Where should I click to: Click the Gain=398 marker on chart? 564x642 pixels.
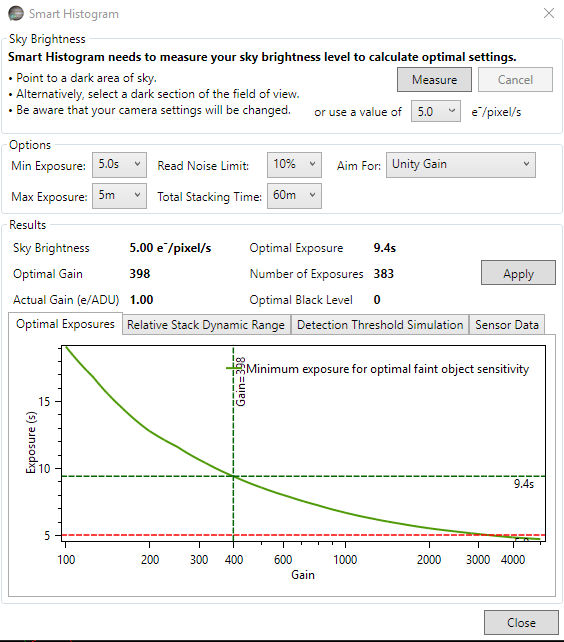coord(241,382)
